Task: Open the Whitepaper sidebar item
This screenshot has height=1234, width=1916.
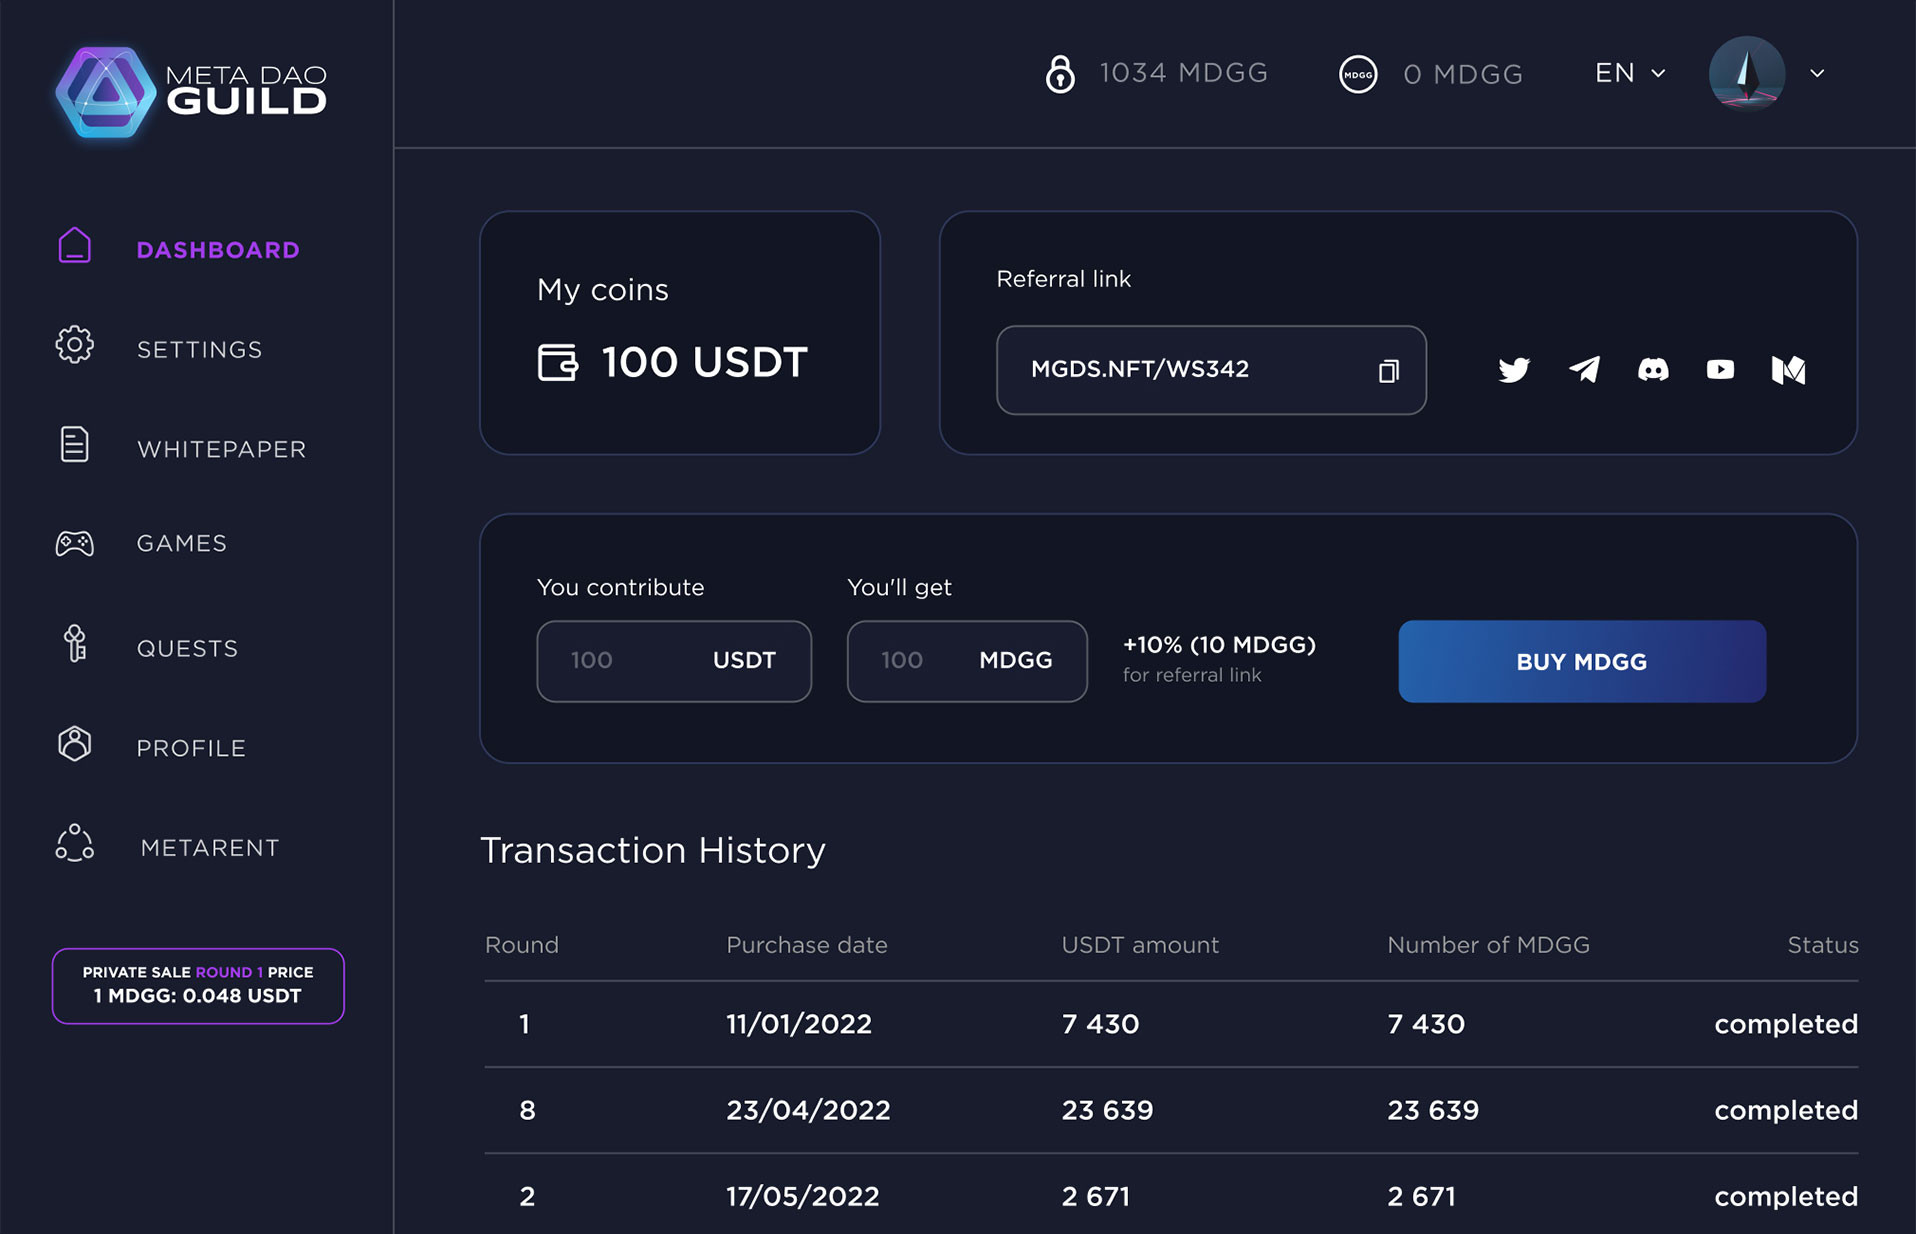Action: coord(221,449)
